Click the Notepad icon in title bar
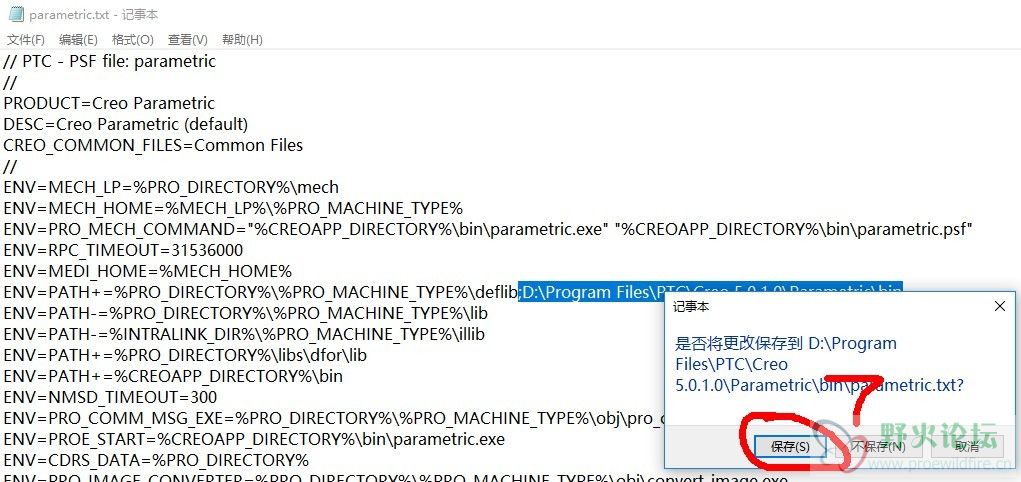1021x482 pixels. pyautogui.click(x=16, y=14)
